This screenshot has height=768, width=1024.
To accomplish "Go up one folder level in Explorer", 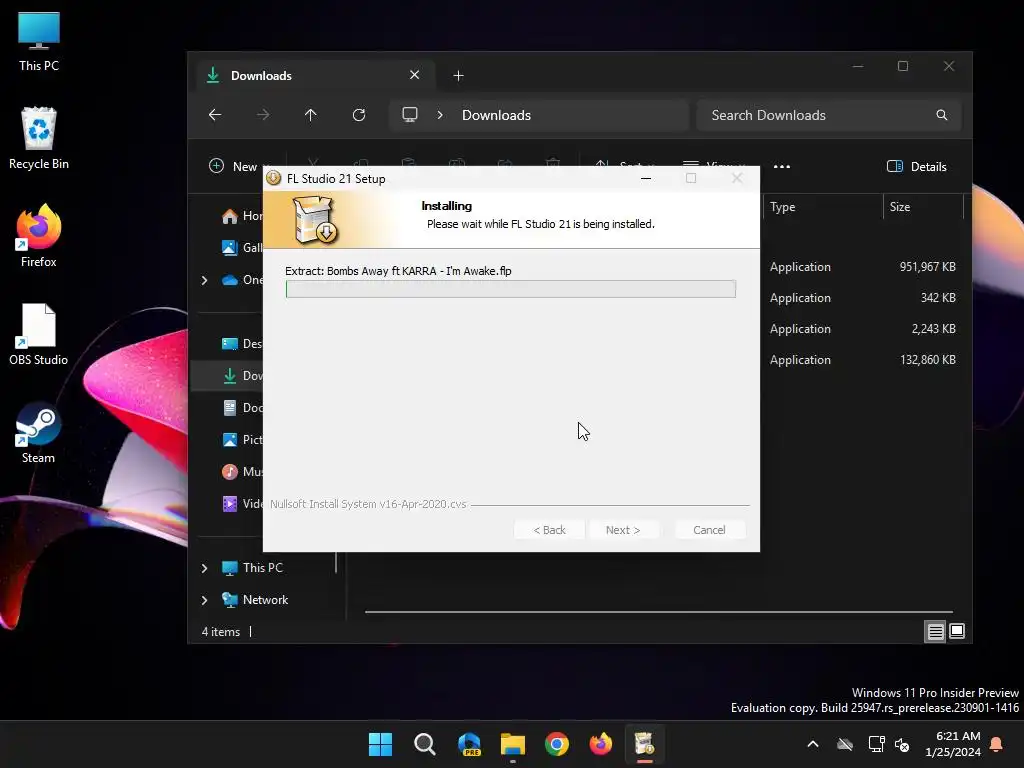I will click(x=310, y=115).
